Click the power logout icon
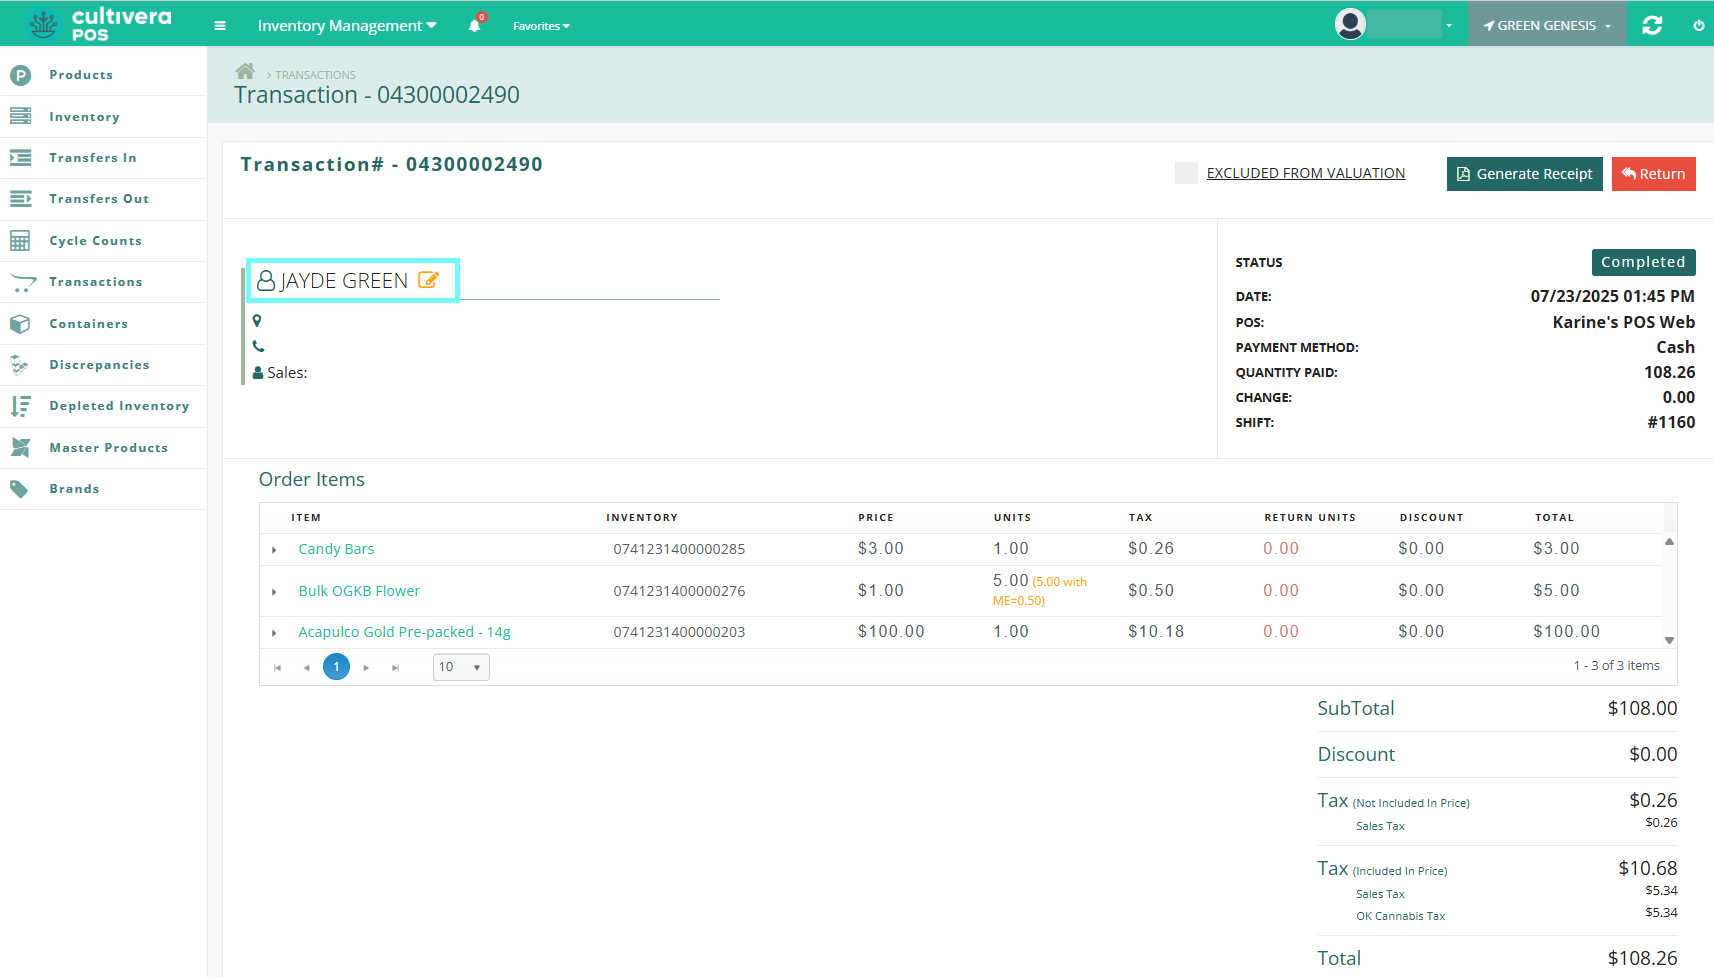Viewport: 1714px width, 977px height. click(1699, 26)
